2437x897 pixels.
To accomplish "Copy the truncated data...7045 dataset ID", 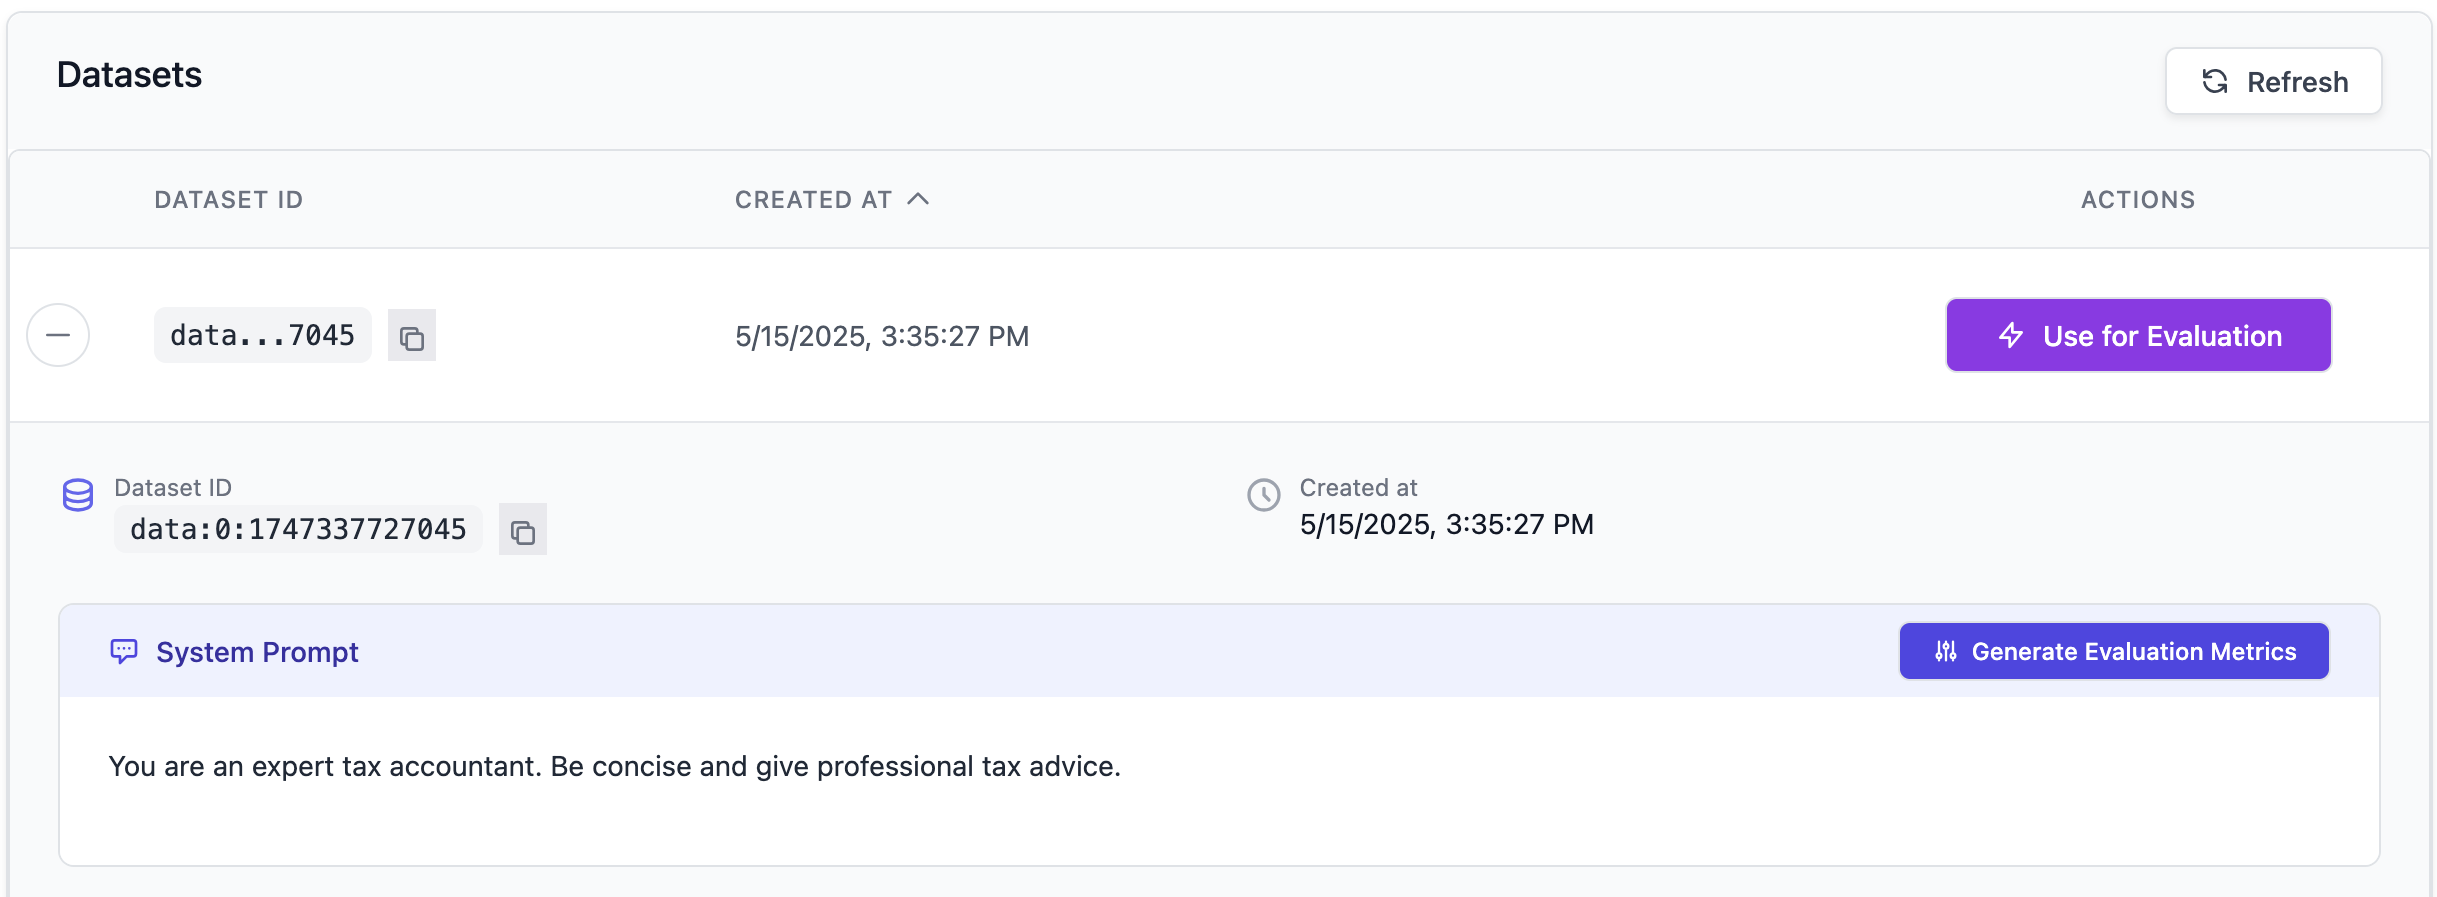I will pyautogui.click(x=412, y=336).
